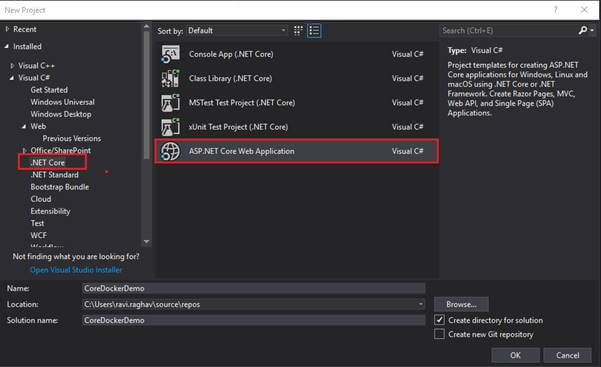
Task: Select Windows Desktop category
Action: coord(61,114)
